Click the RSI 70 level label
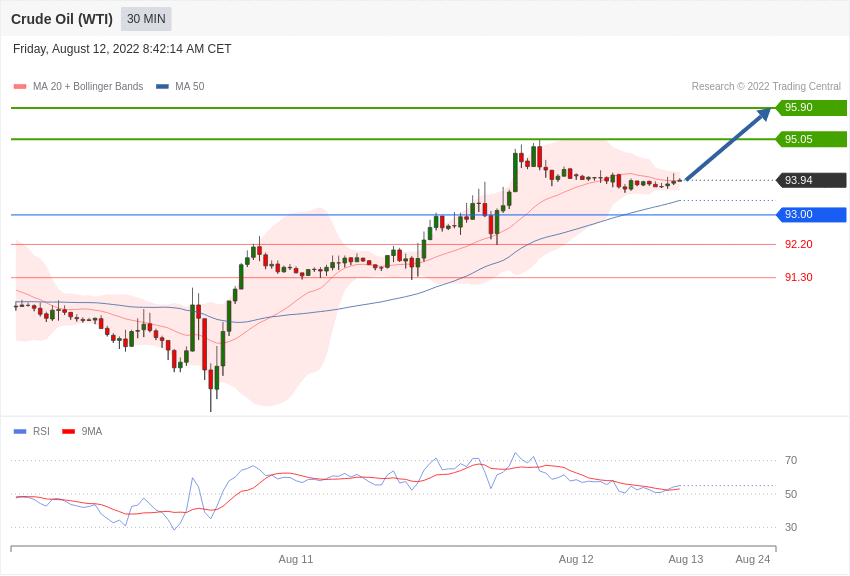 pyautogui.click(x=791, y=461)
